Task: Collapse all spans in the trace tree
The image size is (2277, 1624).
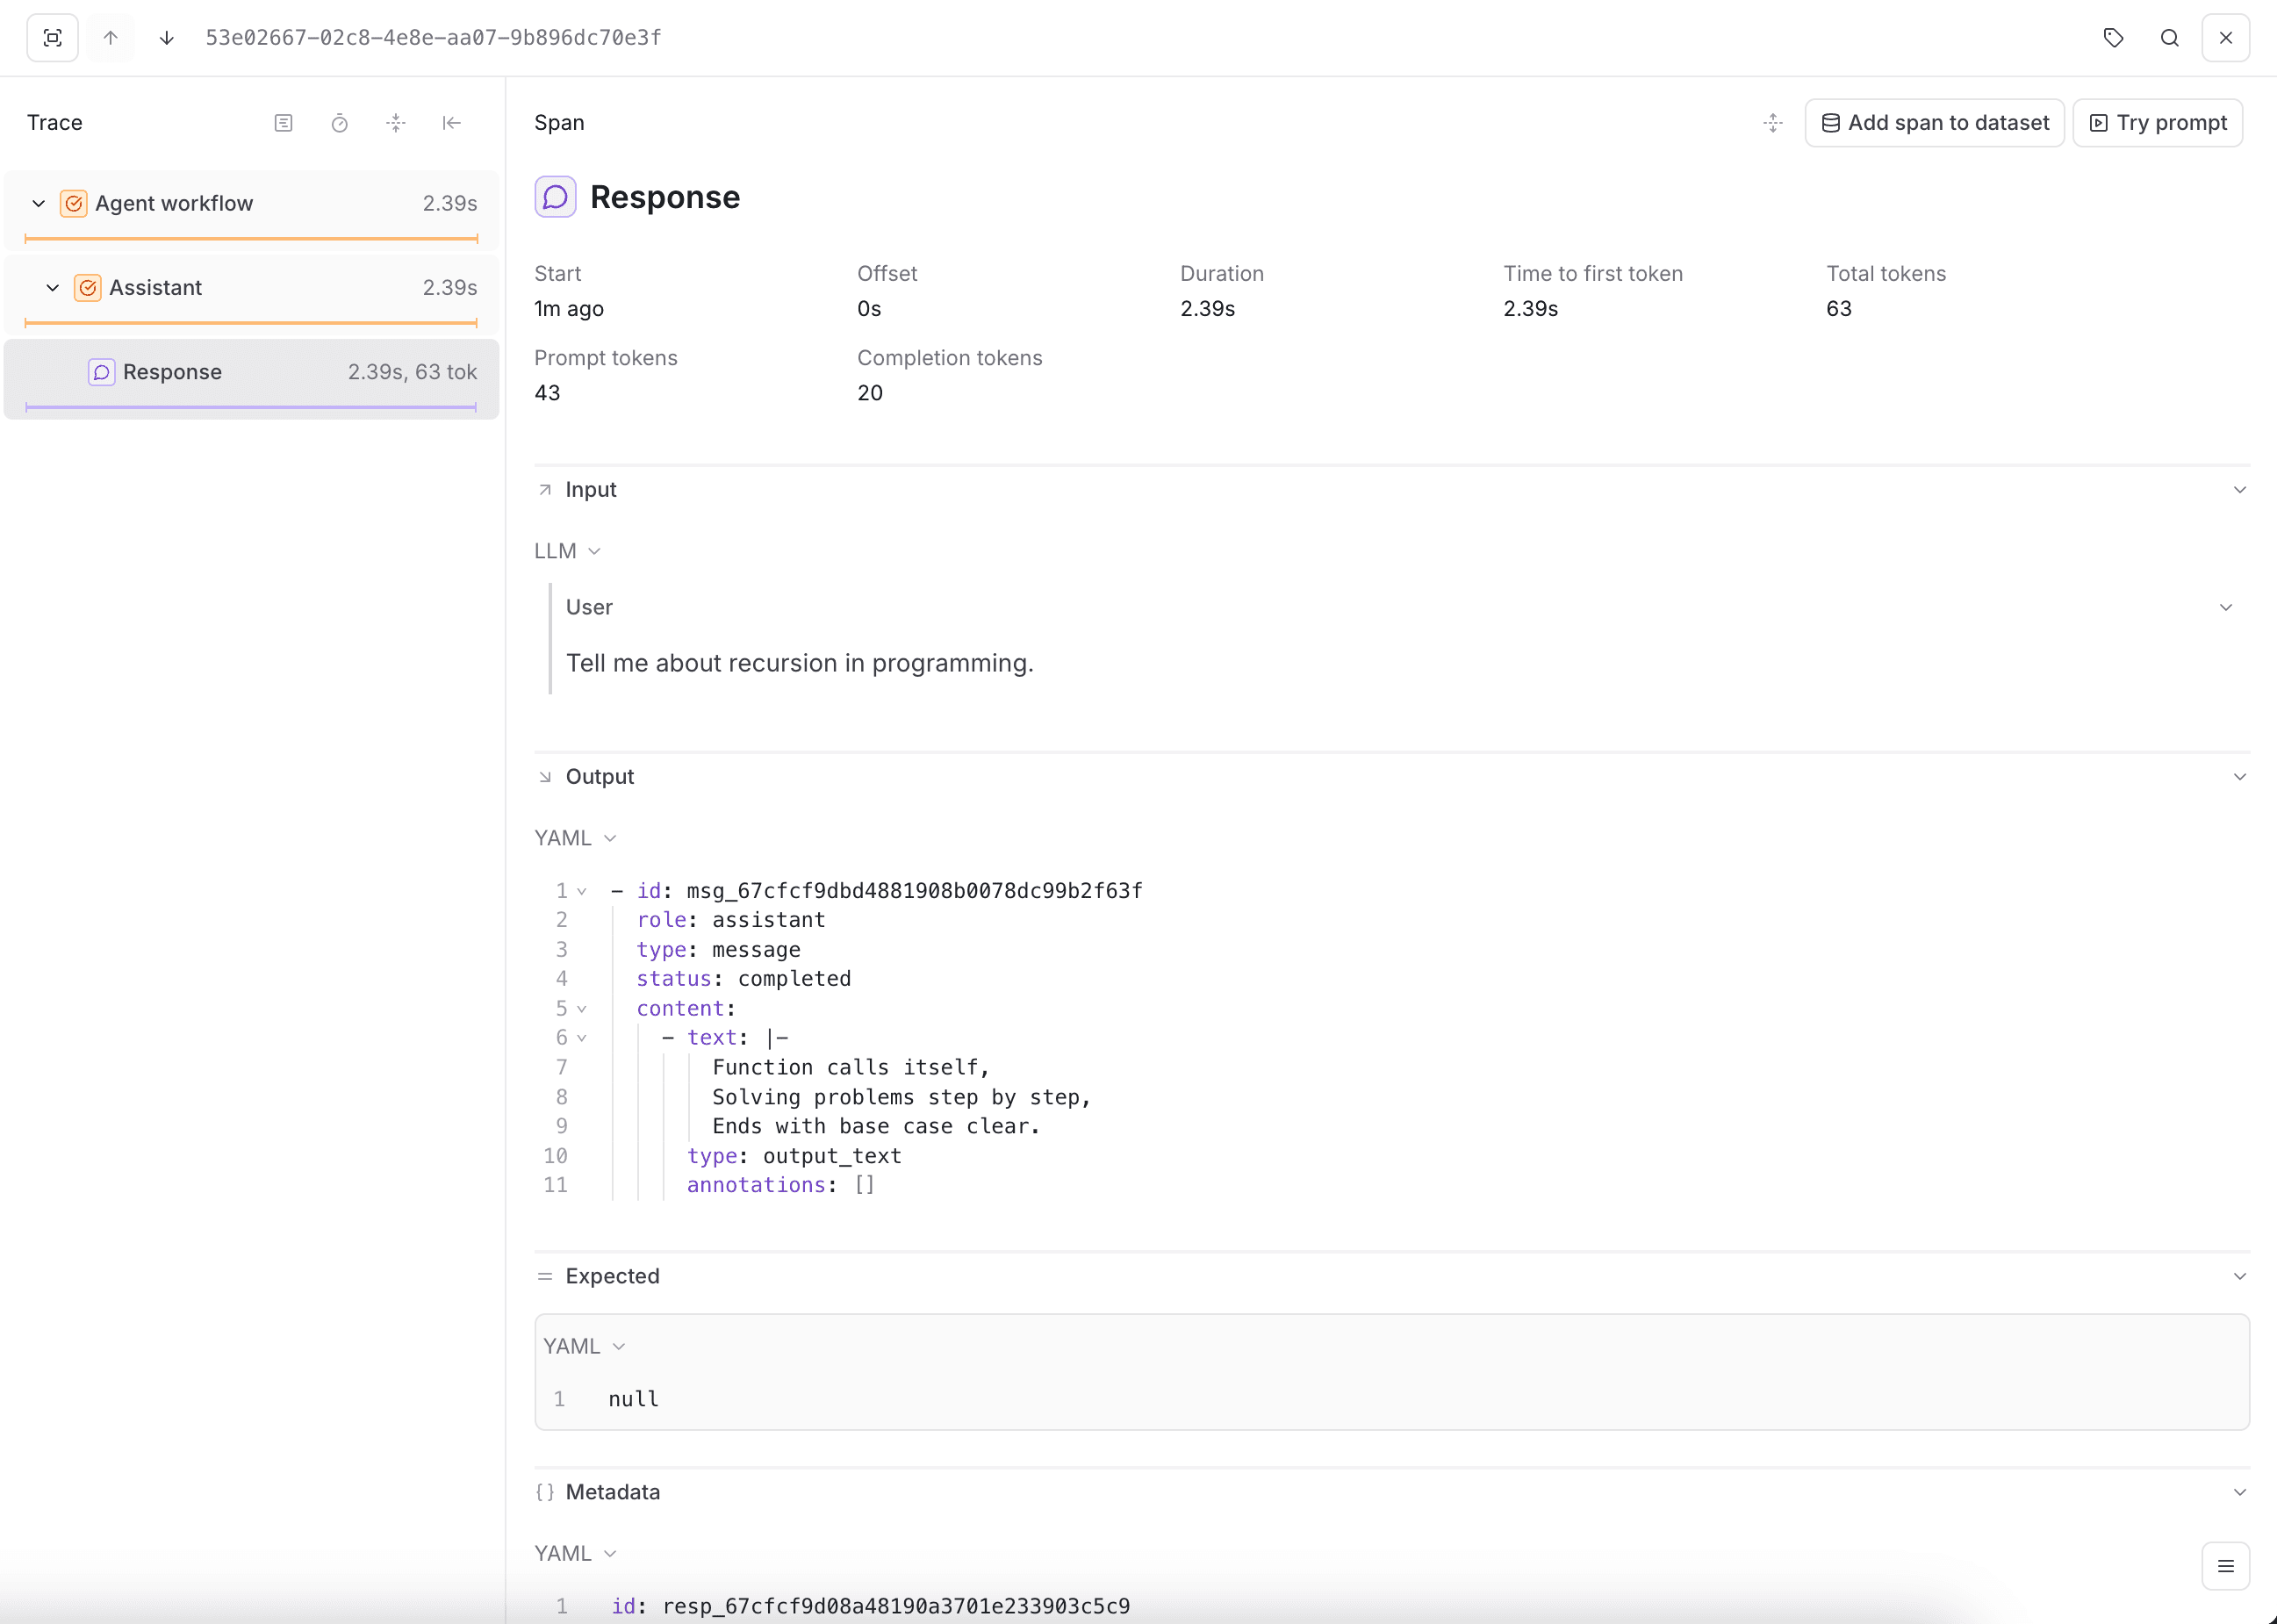Action: click(x=396, y=122)
